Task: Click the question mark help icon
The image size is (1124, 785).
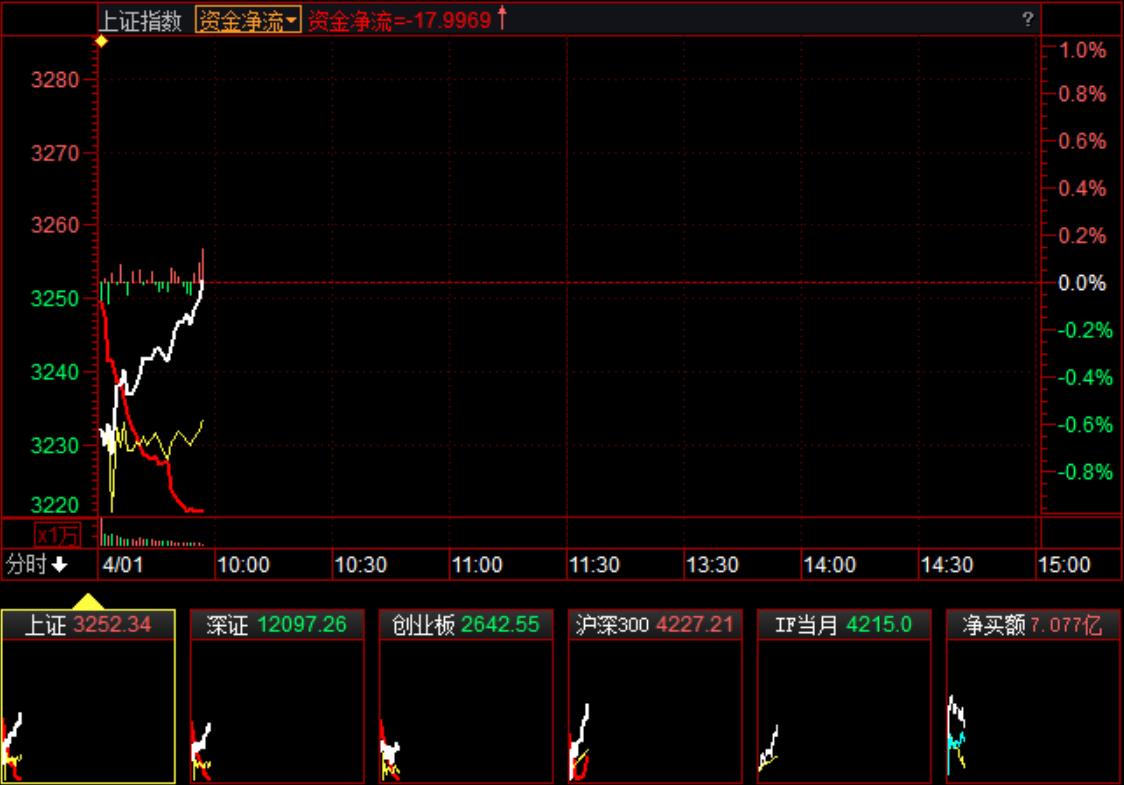Action: click(1027, 20)
